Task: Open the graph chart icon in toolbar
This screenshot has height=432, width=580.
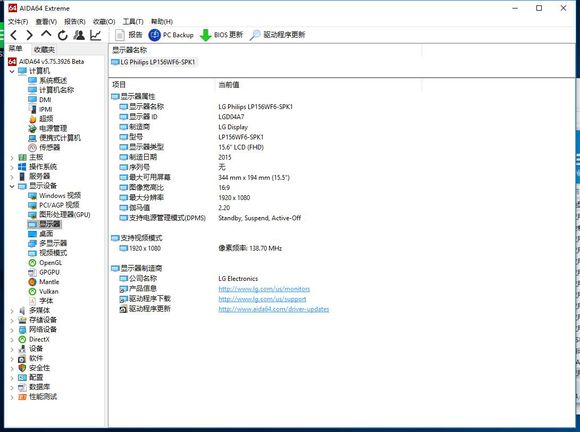Action: (95, 35)
